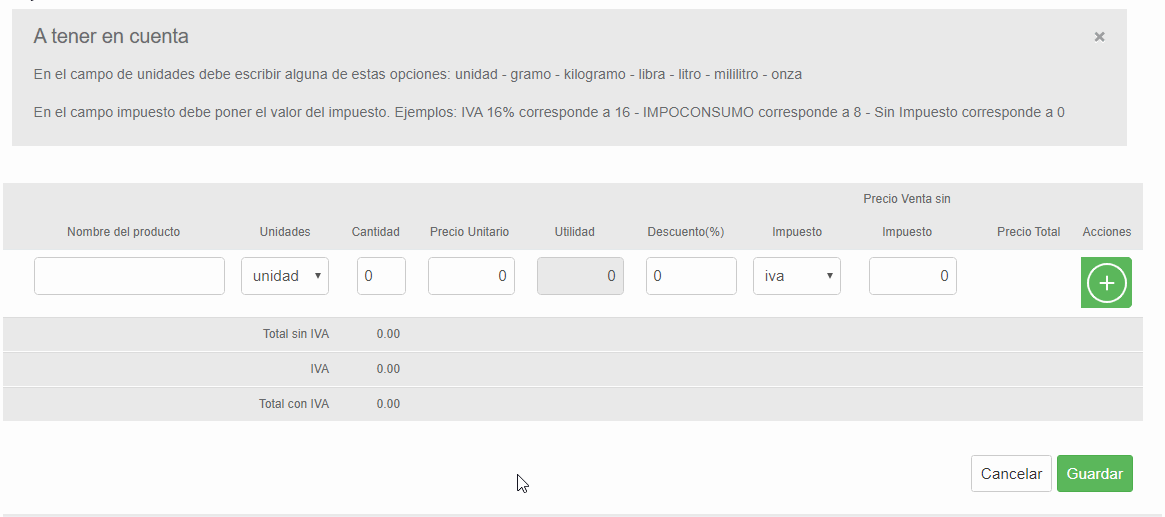Click the 0.00 value beside Total con IVA
This screenshot has width=1165, height=517.
(388, 404)
